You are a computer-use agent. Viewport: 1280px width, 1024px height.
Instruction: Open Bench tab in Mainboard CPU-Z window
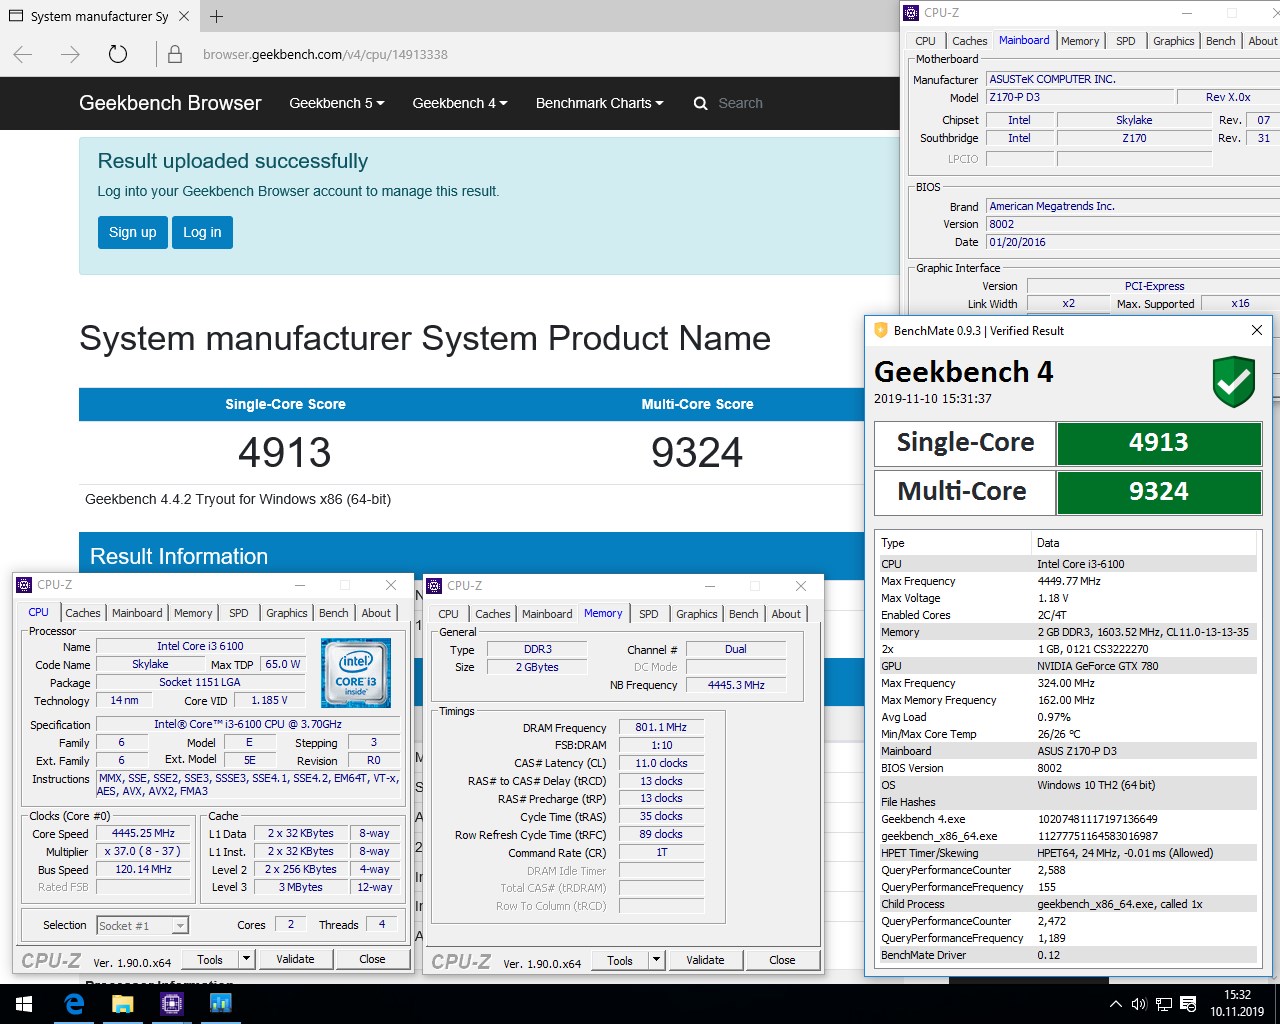[x=1220, y=41]
